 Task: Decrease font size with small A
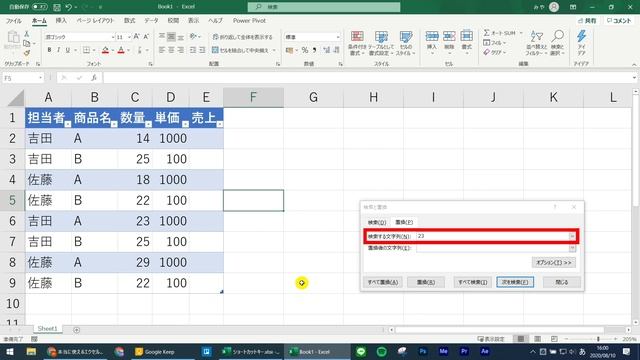tap(146, 37)
